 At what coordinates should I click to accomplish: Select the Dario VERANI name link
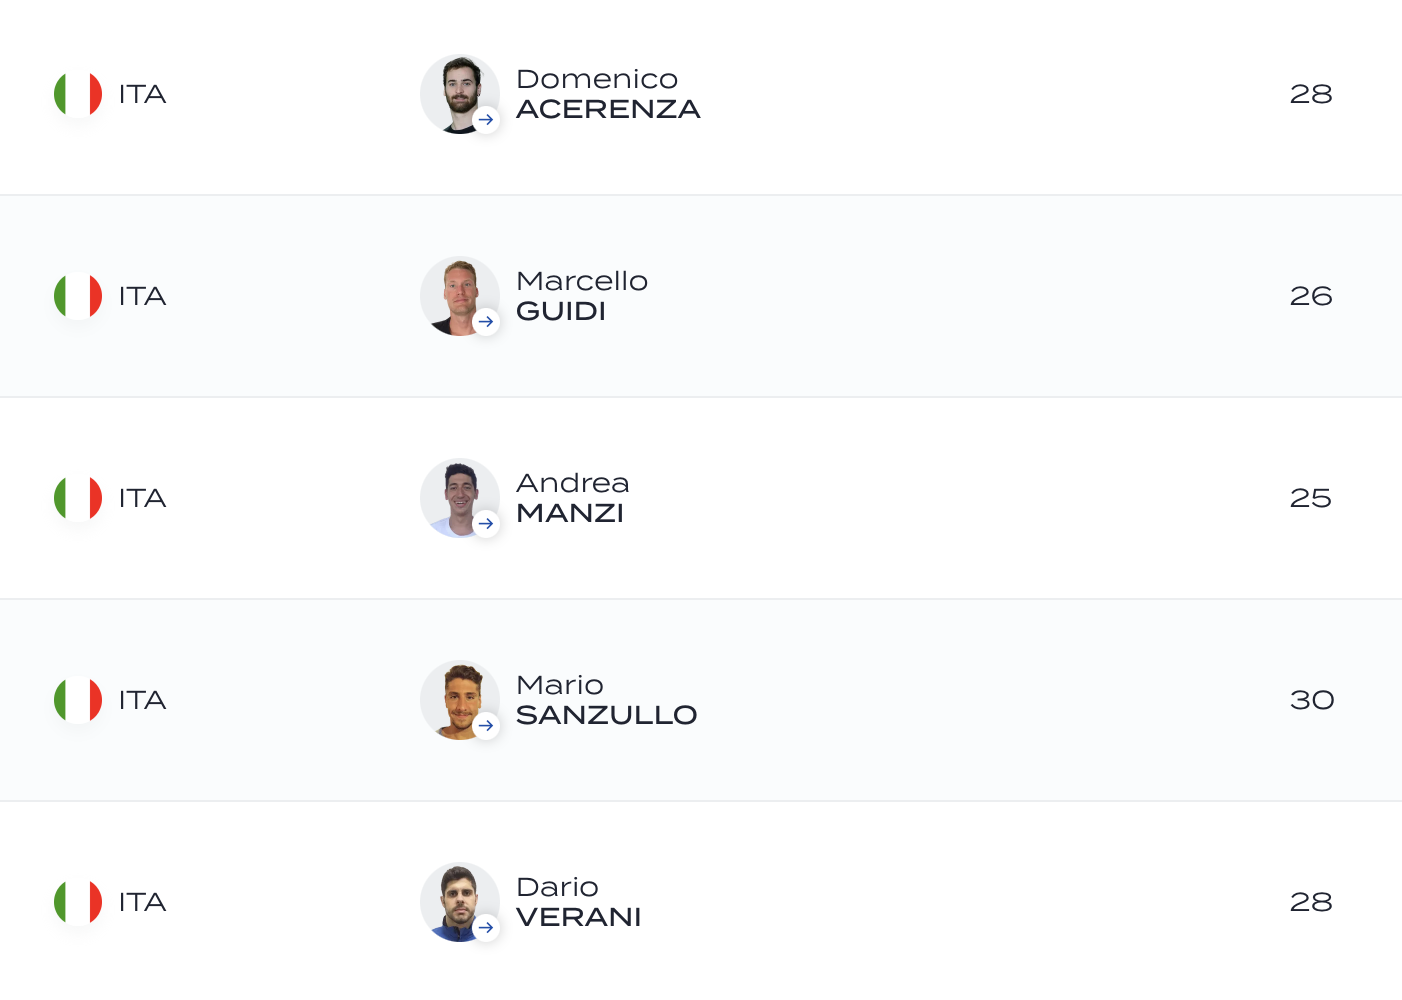point(579,902)
